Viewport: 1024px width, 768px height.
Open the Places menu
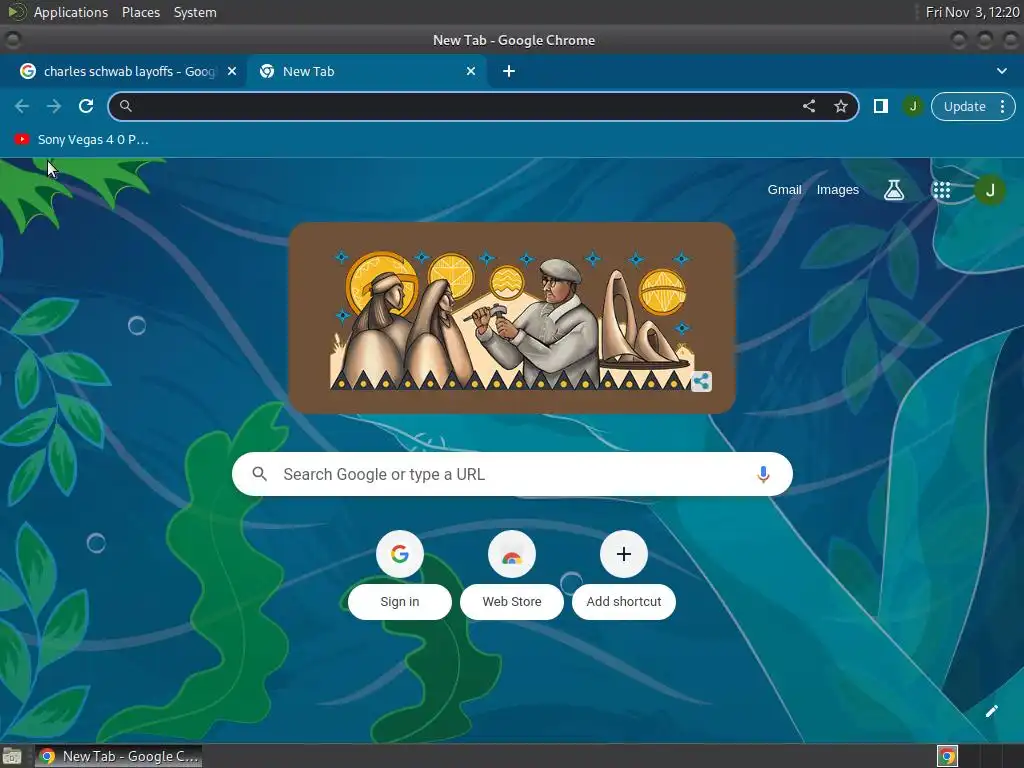140,12
